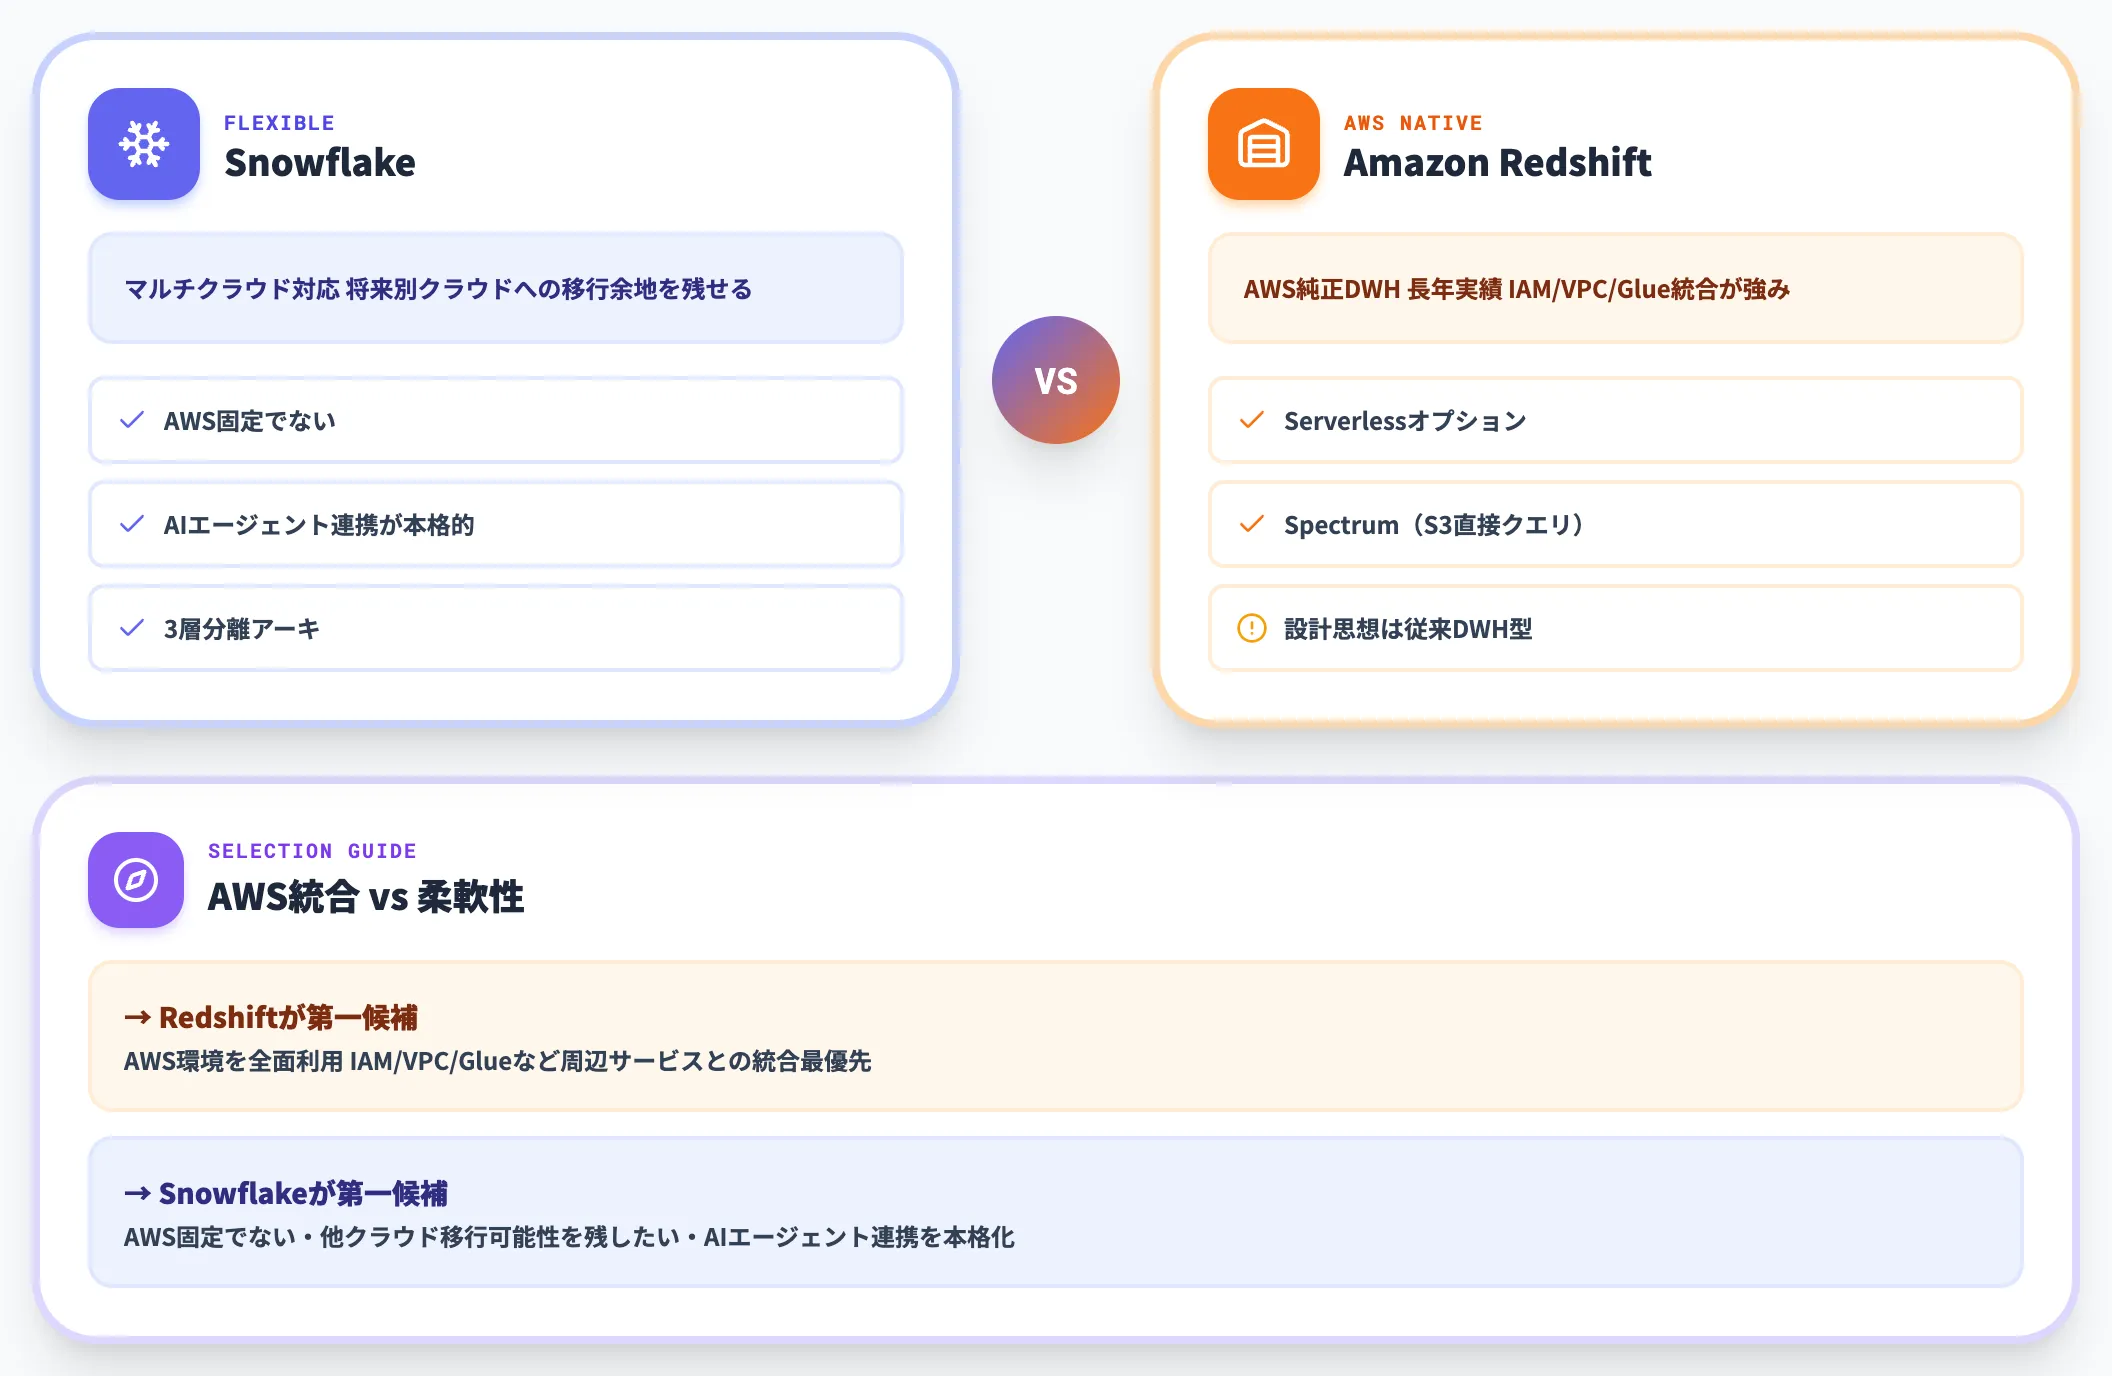Viewport: 2112px width, 1376px height.
Task: Click the AWS純正DWH 長年実績 summary box
Action: [x=1616, y=288]
